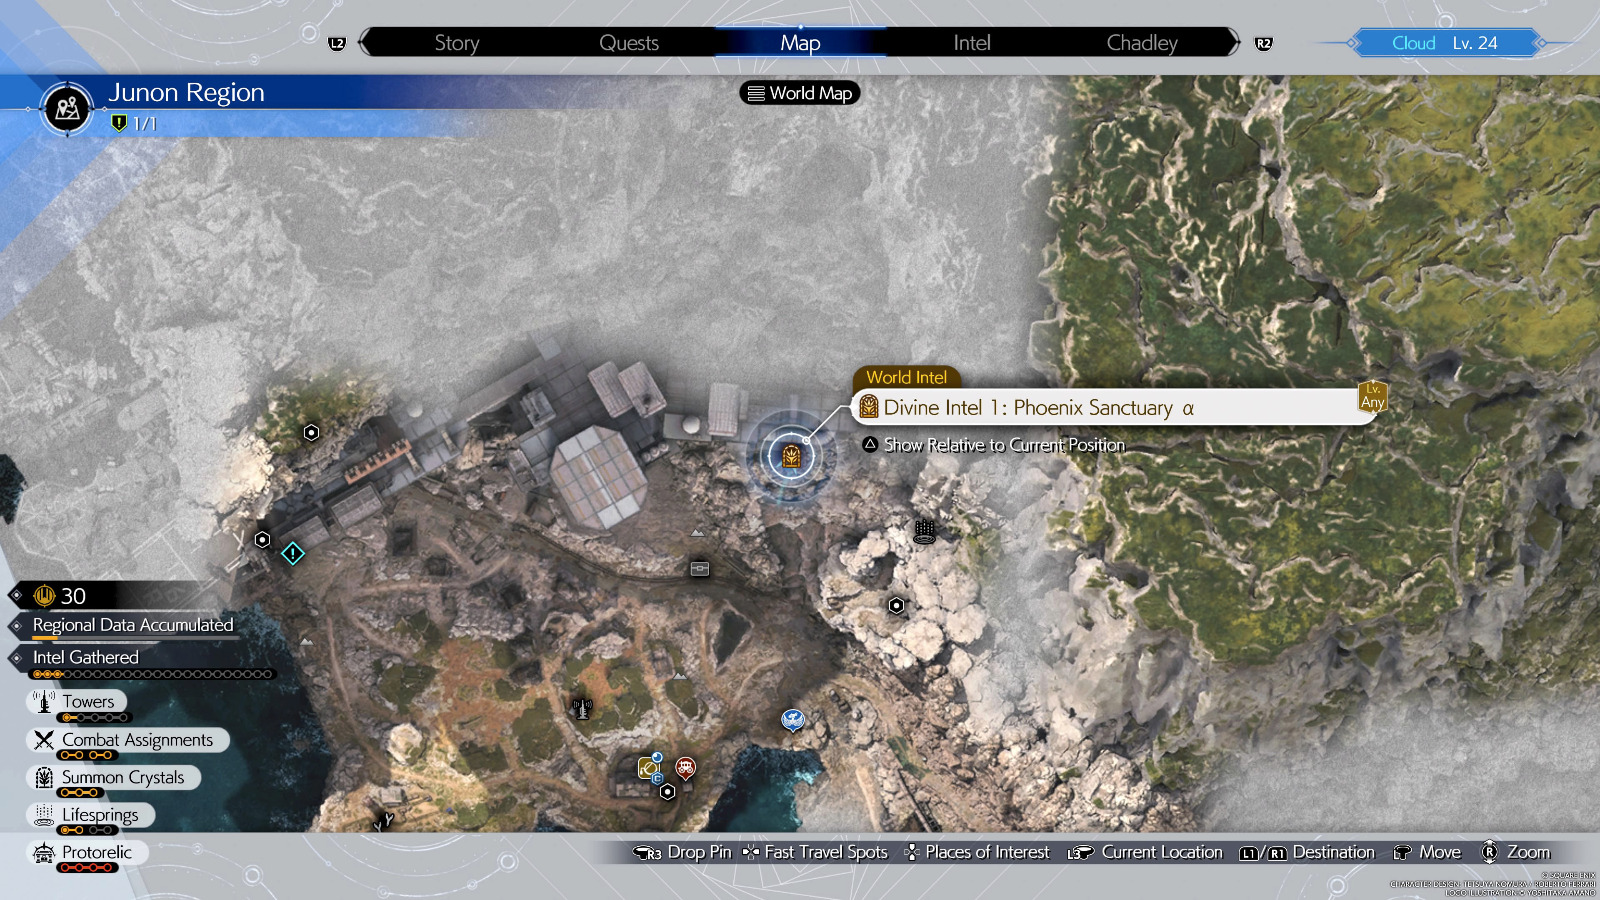Click Show Relative to Current Position
The height and width of the screenshot is (900, 1600).
(x=1003, y=445)
